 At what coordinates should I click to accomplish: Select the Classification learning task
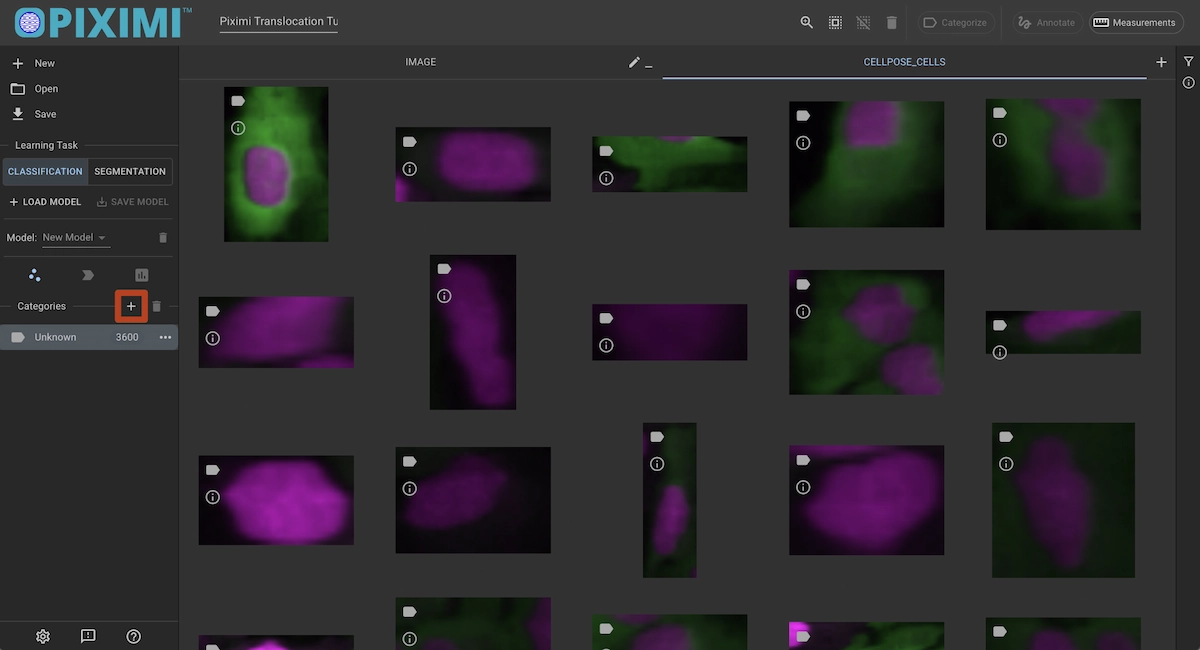(x=45, y=171)
